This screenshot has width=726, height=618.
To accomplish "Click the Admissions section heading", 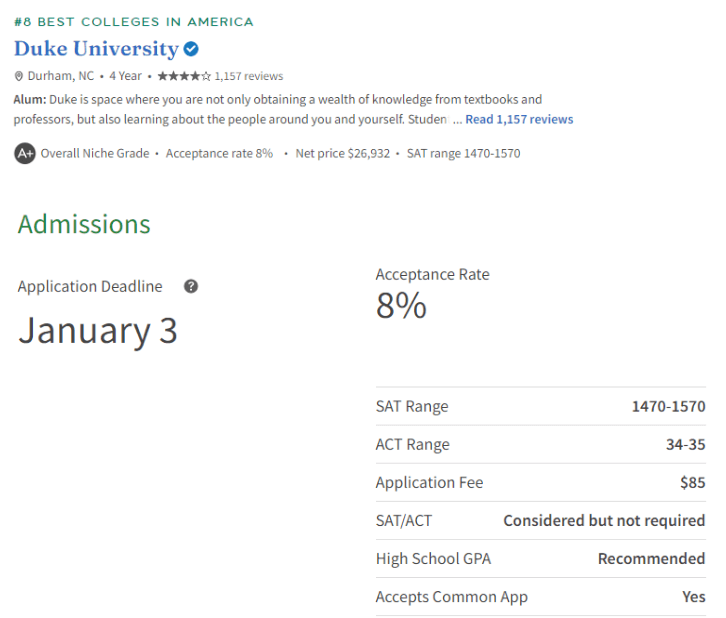I will 84,225.
